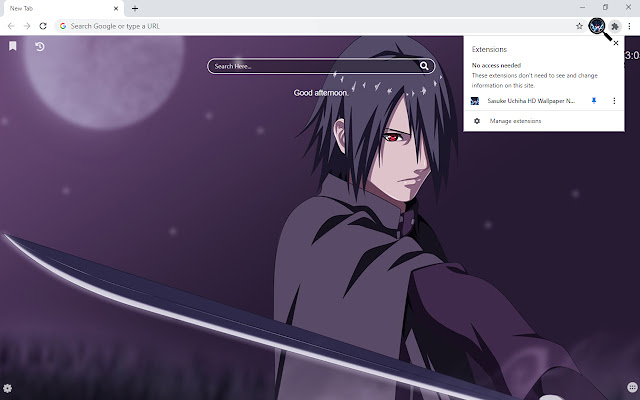Open the settings gear at the bottom left
Viewport: 640px width, 400px height.
(7, 388)
